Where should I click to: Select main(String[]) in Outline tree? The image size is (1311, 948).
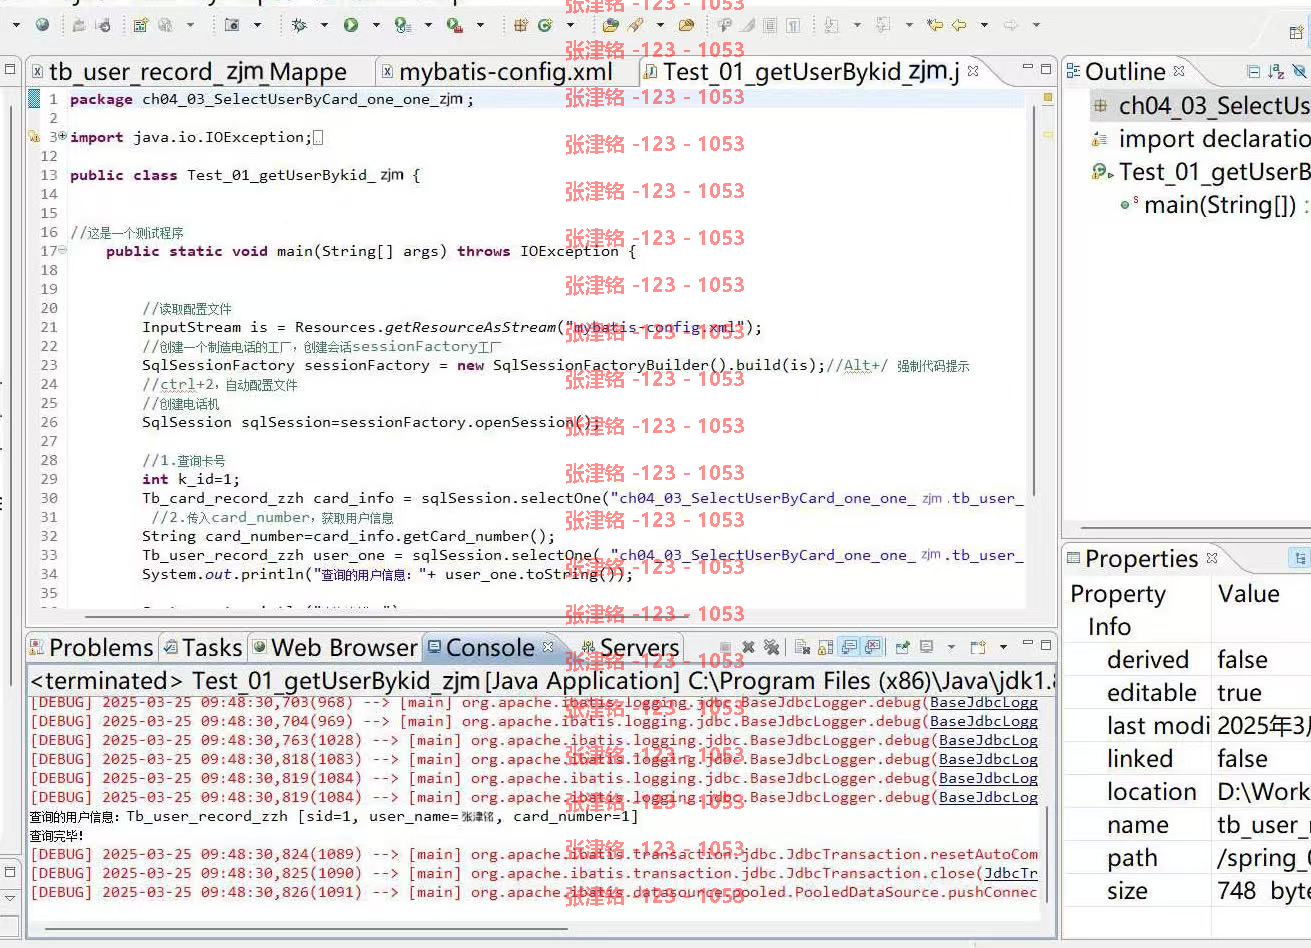[1218, 205]
